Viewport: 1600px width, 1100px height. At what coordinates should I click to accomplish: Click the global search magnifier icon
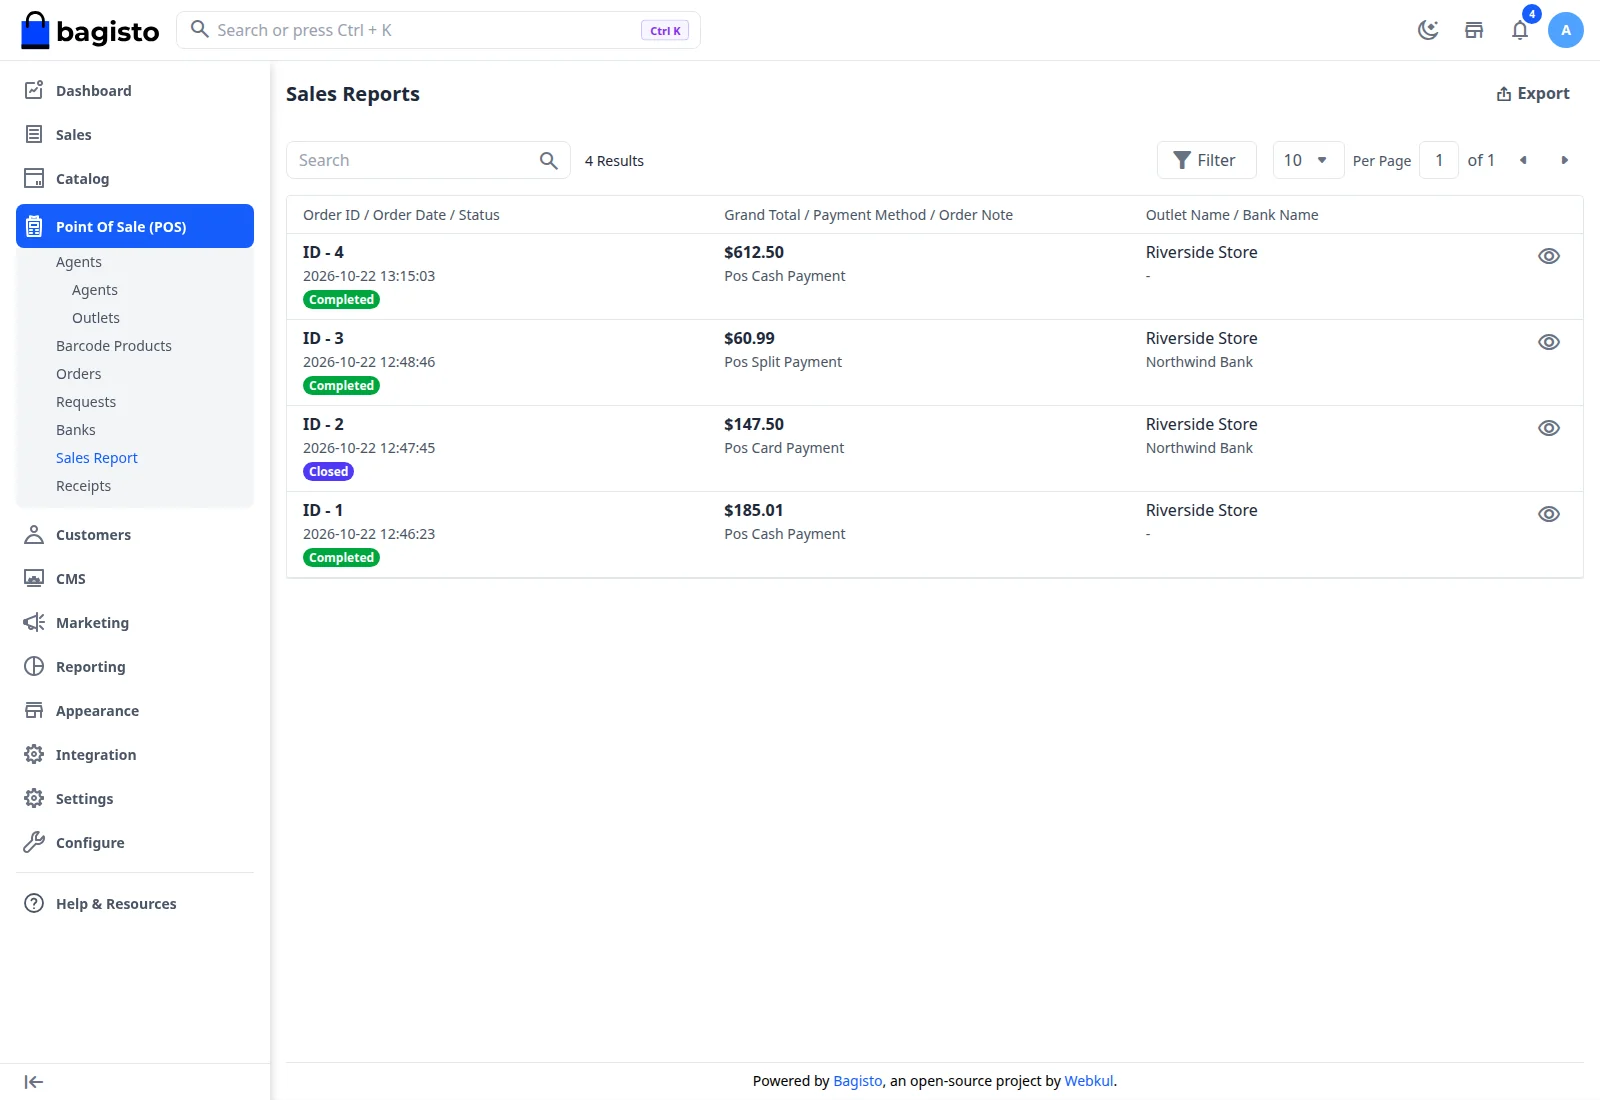(200, 29)
